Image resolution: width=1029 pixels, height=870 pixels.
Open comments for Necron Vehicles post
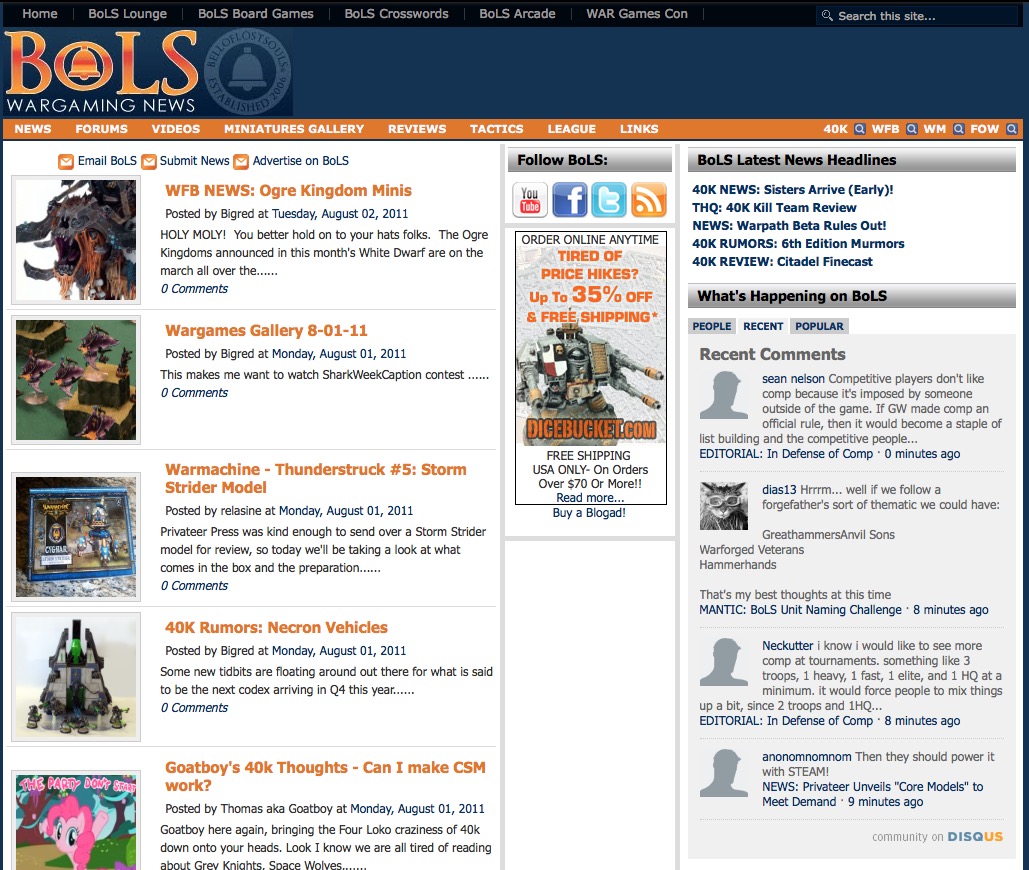[194, 707]
